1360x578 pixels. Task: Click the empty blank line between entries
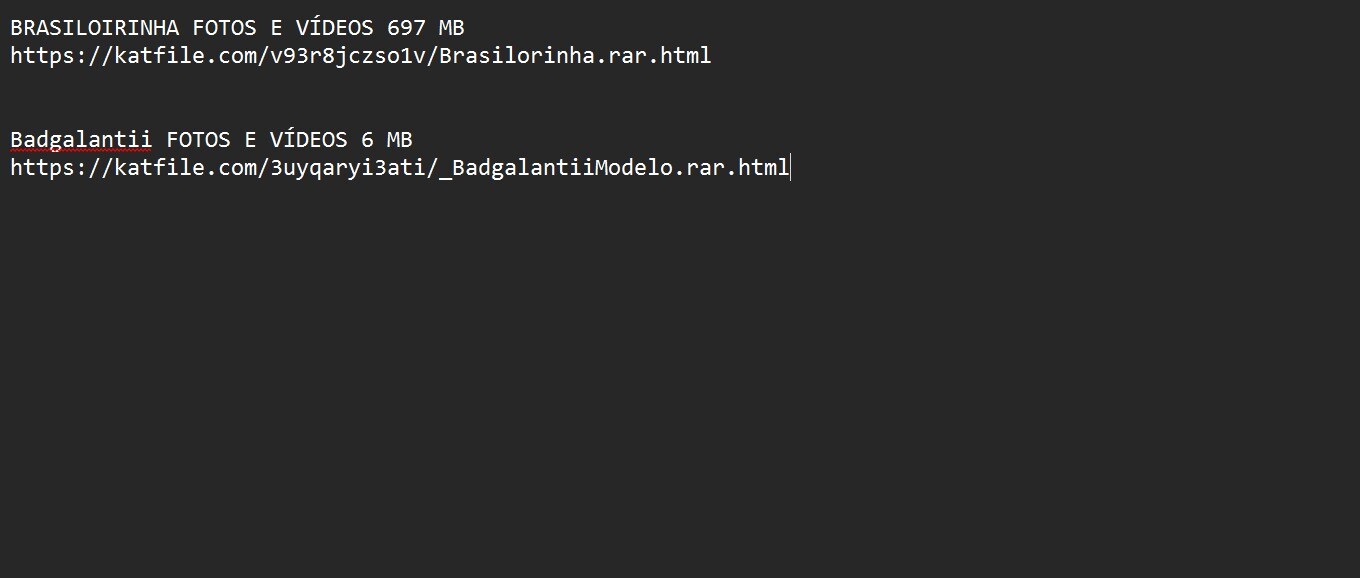tap(680, 98)
